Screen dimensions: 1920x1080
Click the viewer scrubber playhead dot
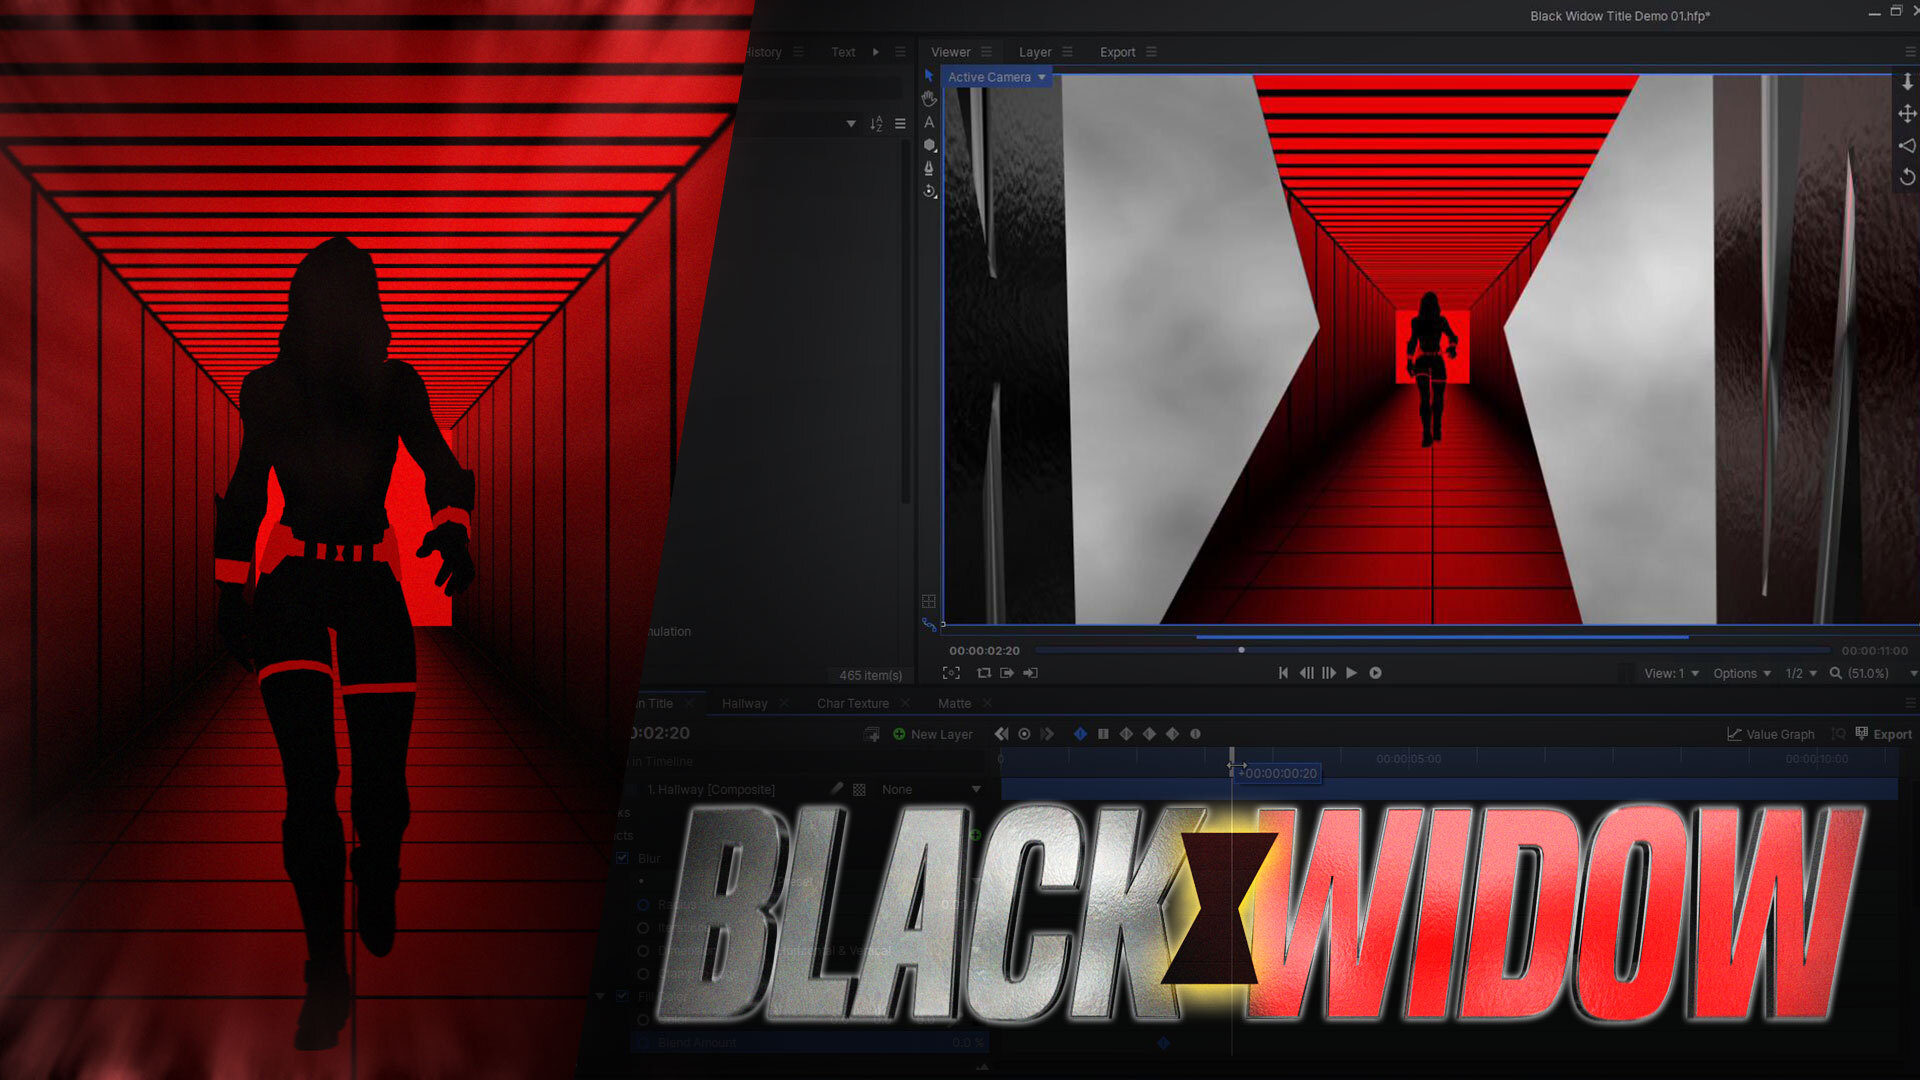(x=1241, y=650)
